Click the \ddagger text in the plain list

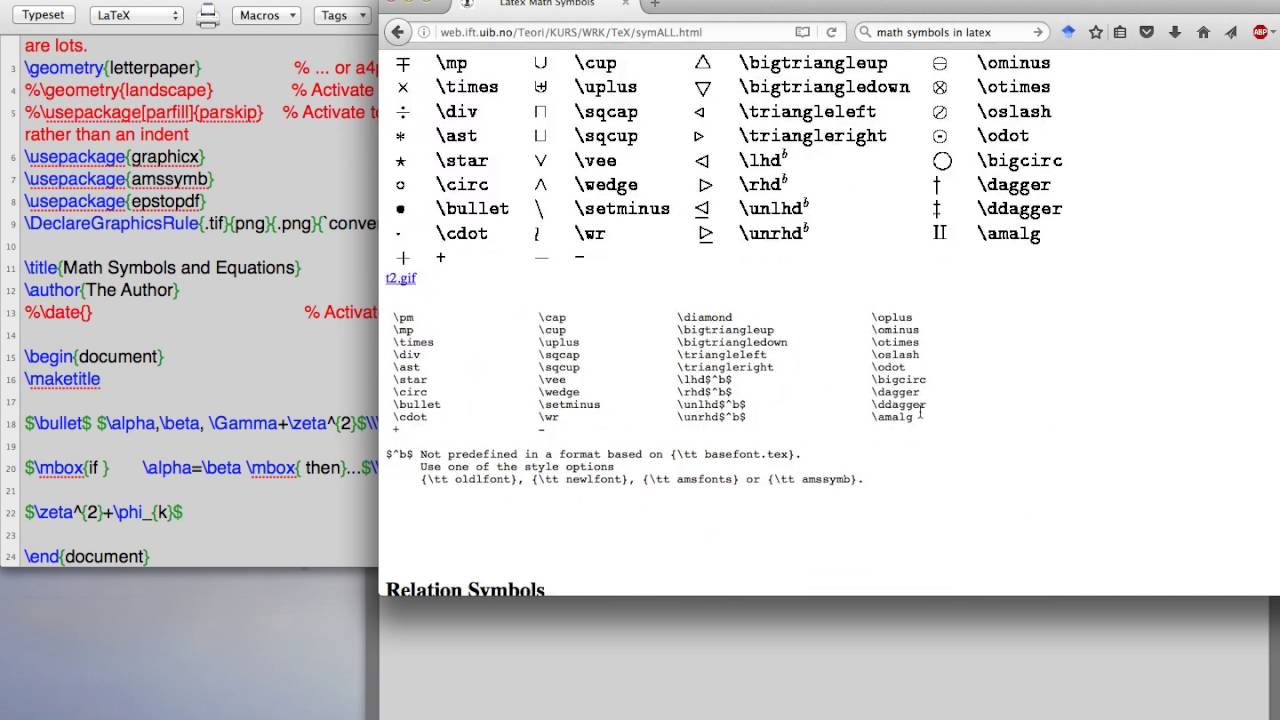pos(898,405)
